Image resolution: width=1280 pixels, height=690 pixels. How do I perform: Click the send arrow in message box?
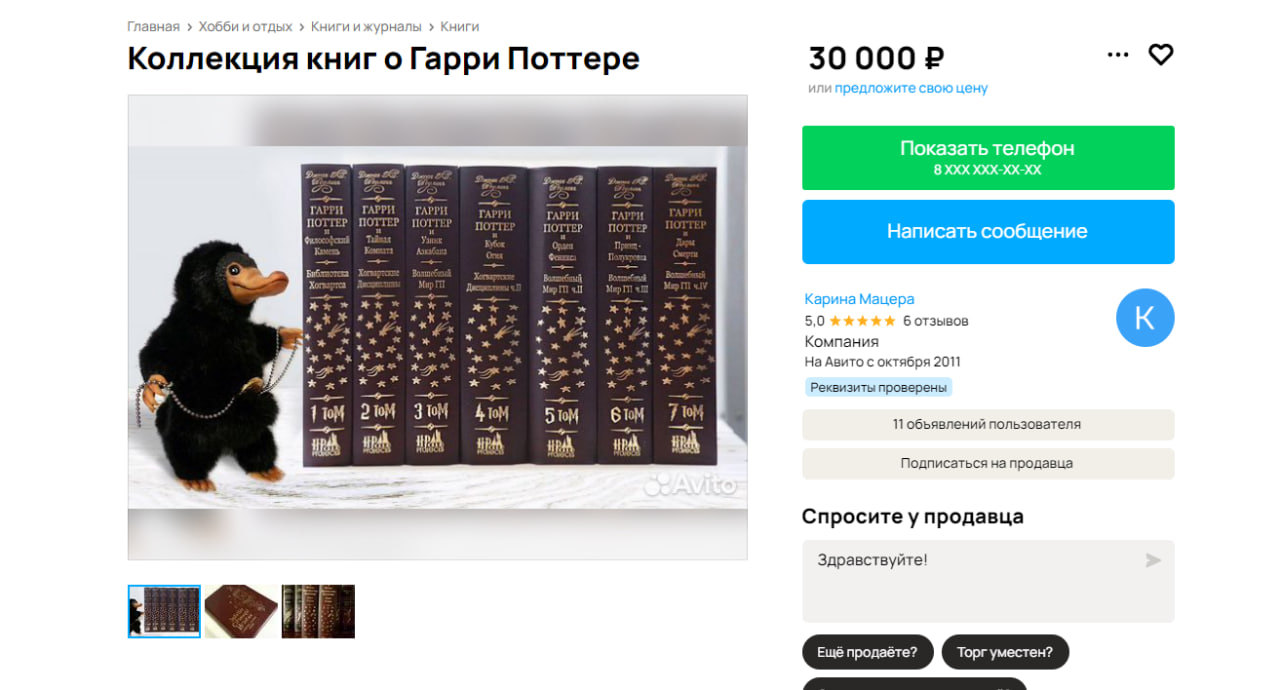(x=1153, y=560)
